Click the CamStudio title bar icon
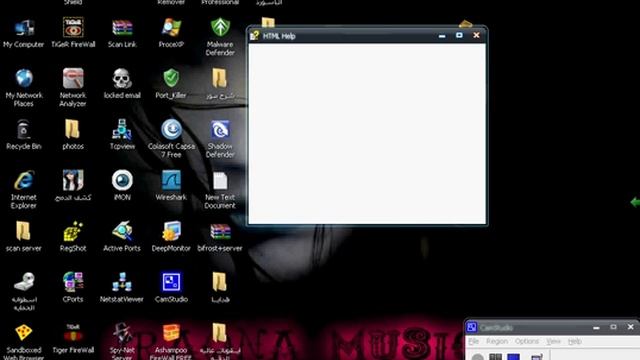Screen dimensions: 640x360 tap(472, 327)
